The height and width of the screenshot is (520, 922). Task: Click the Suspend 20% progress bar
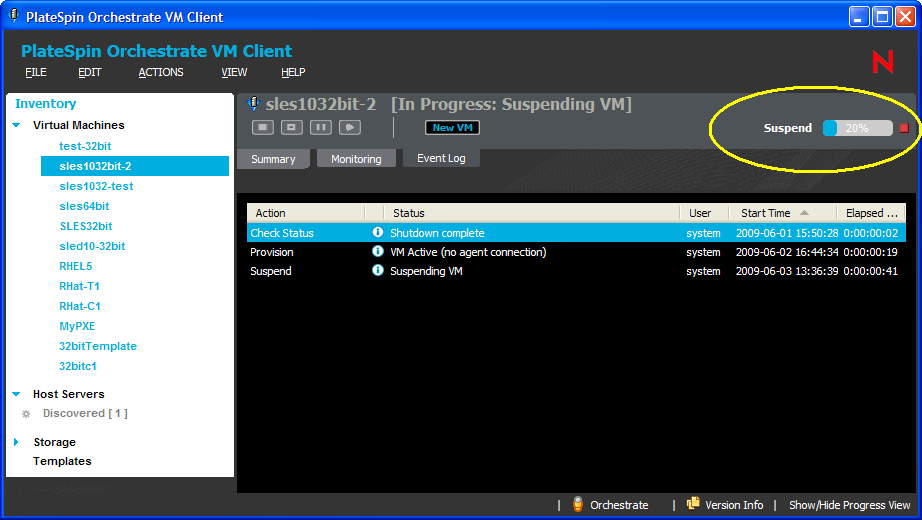click(x=857, y=128)
